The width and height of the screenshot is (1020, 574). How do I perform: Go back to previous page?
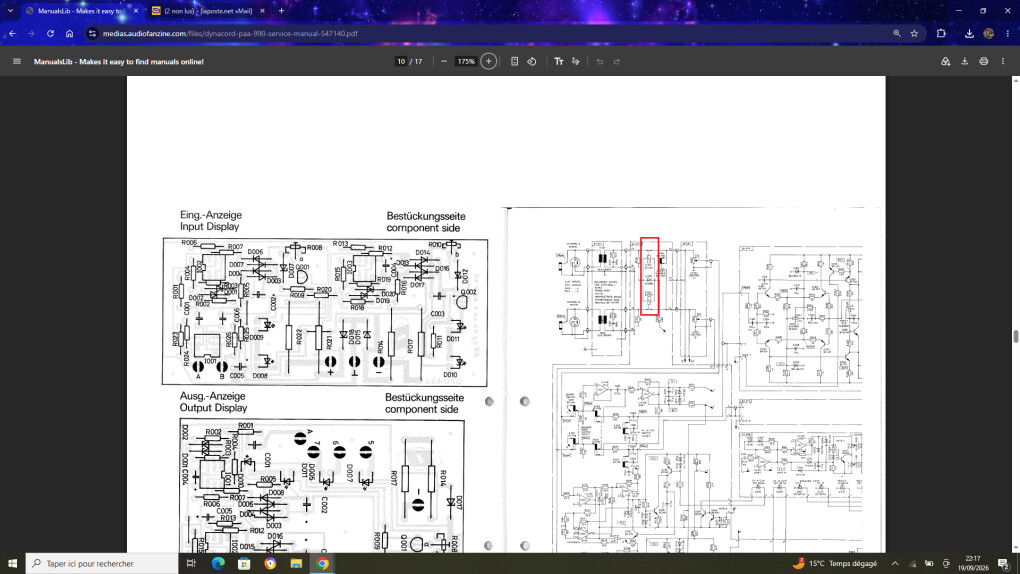pyautogui.click(x=12, y=33)
